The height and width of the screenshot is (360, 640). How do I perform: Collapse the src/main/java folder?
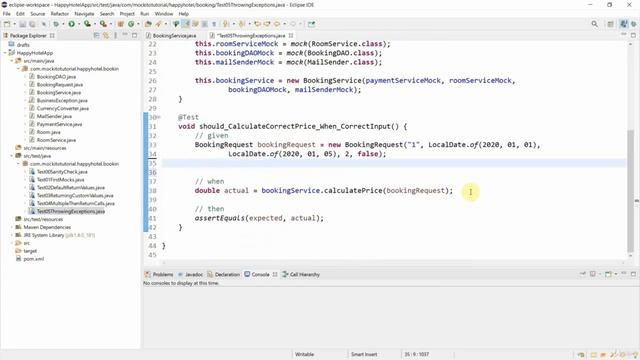pyautogui.click(x=12, y=61)
